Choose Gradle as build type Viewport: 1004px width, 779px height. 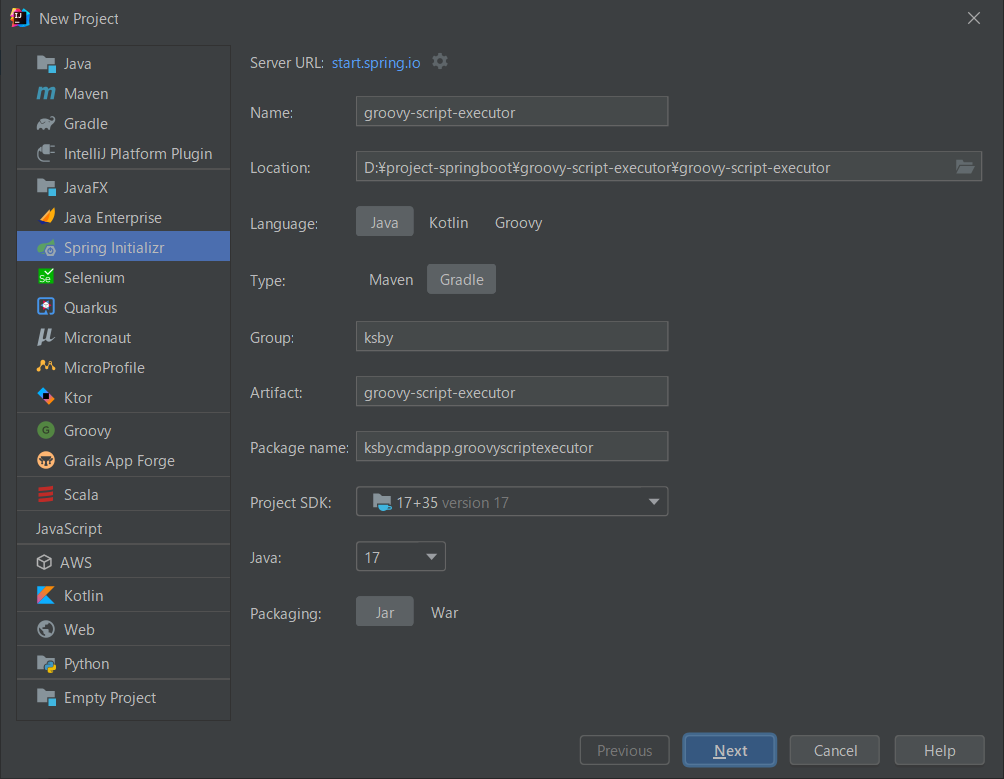(461, 280)
